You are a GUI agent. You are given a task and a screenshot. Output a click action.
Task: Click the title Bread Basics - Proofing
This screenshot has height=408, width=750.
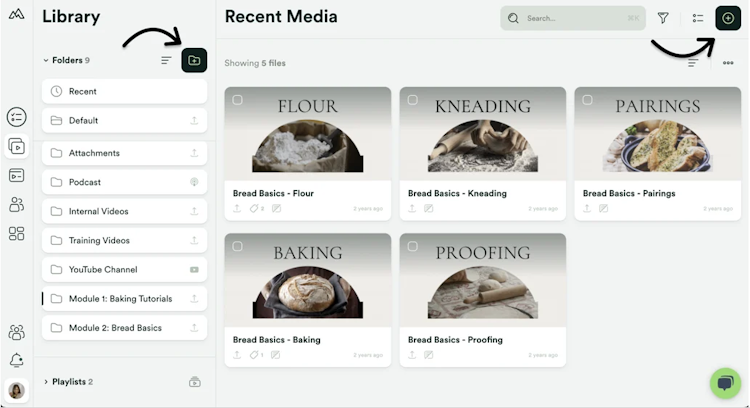[455, 340]
